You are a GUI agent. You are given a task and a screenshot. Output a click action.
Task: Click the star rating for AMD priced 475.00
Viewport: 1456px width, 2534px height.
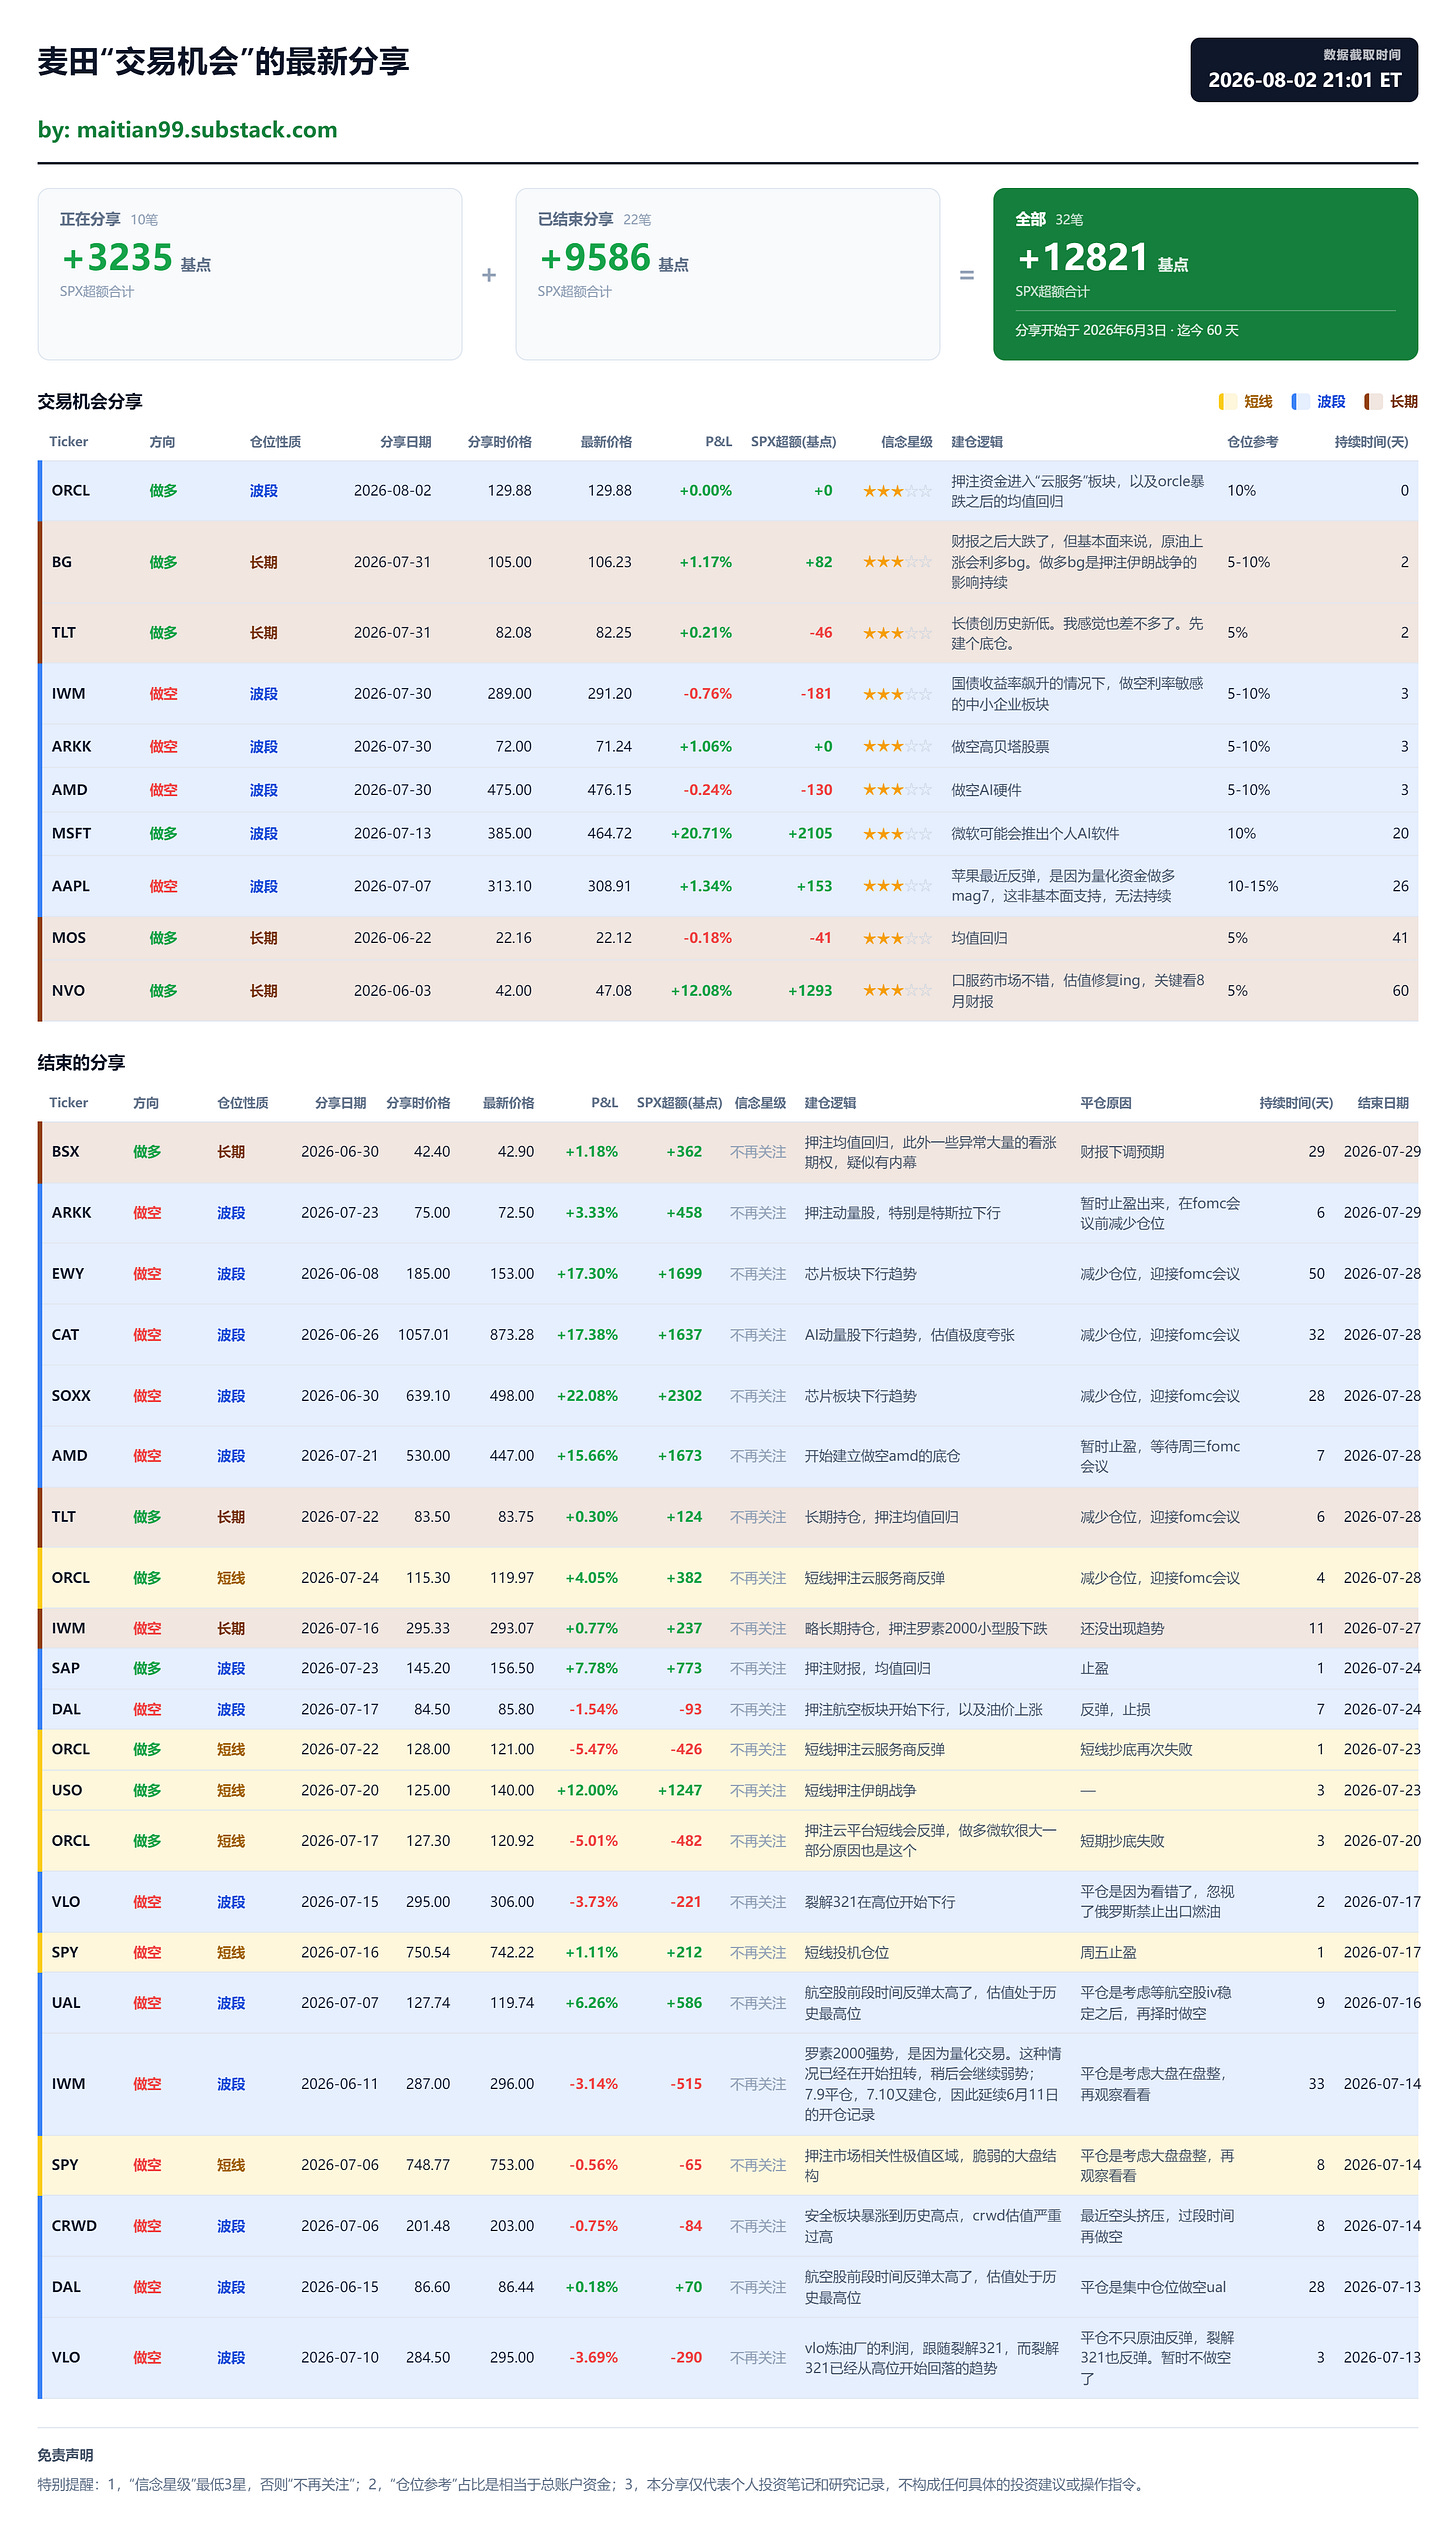[x=897, y=790]
